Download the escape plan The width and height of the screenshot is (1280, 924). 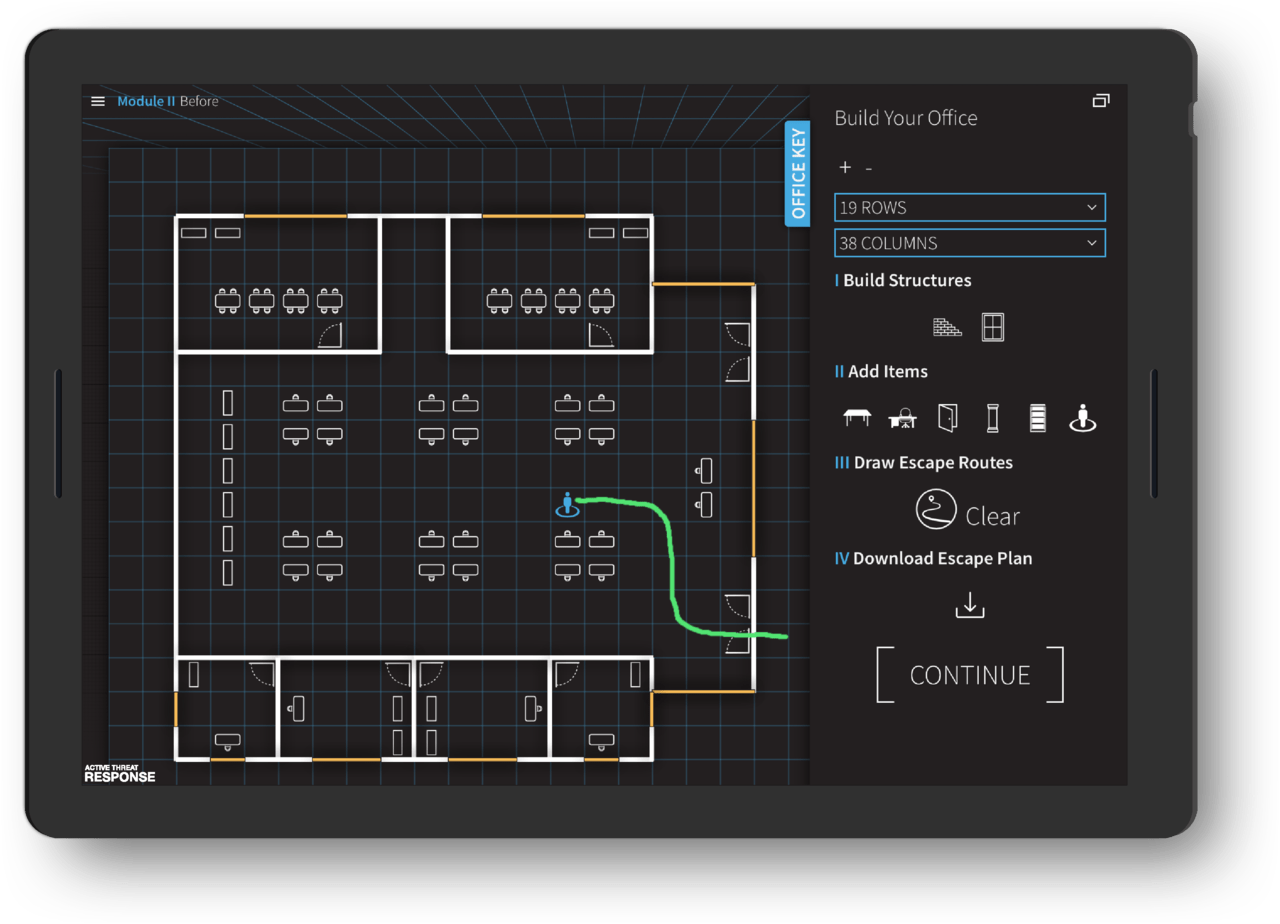coord(969,605)
